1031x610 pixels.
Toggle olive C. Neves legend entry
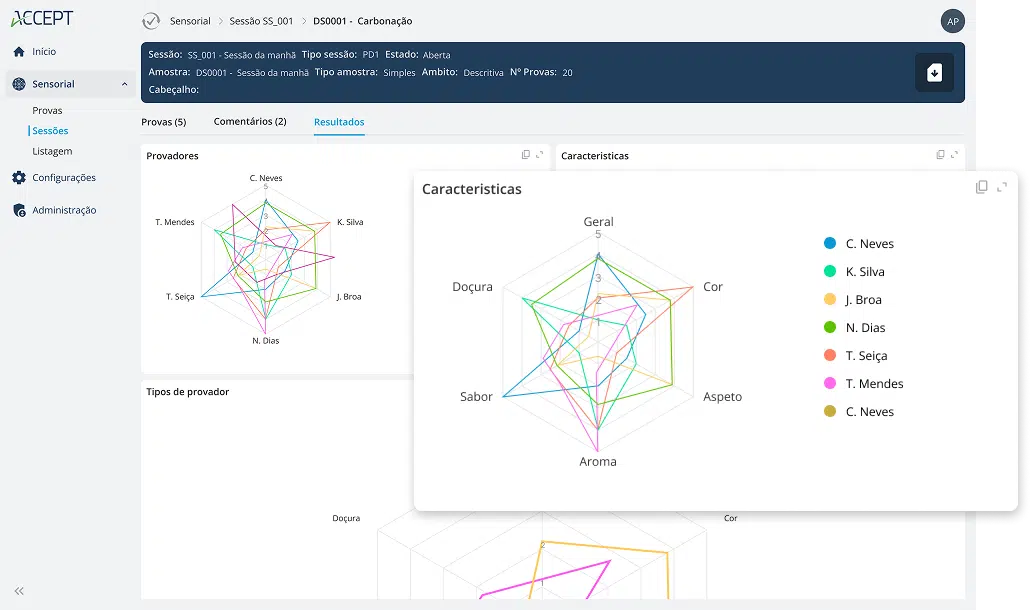859,411
